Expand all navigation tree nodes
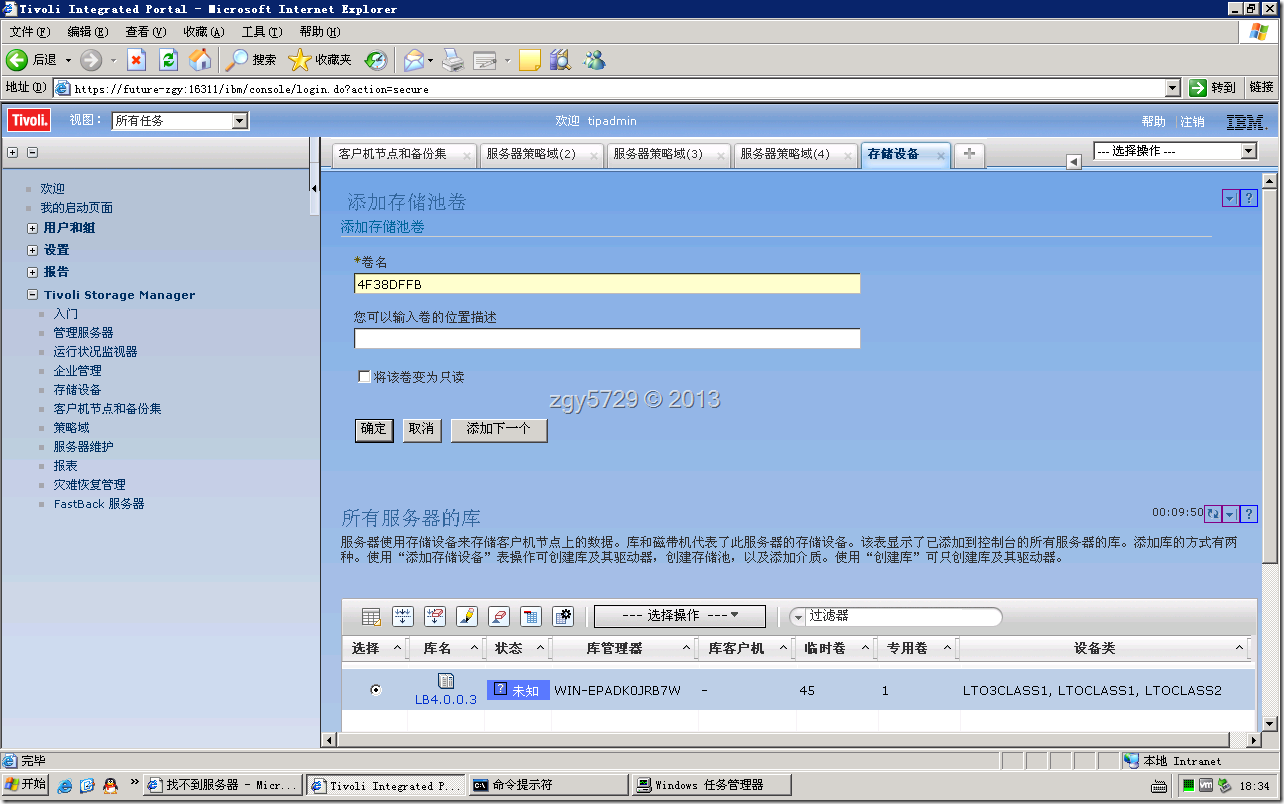1284x804 pixels. click(13, 153)
